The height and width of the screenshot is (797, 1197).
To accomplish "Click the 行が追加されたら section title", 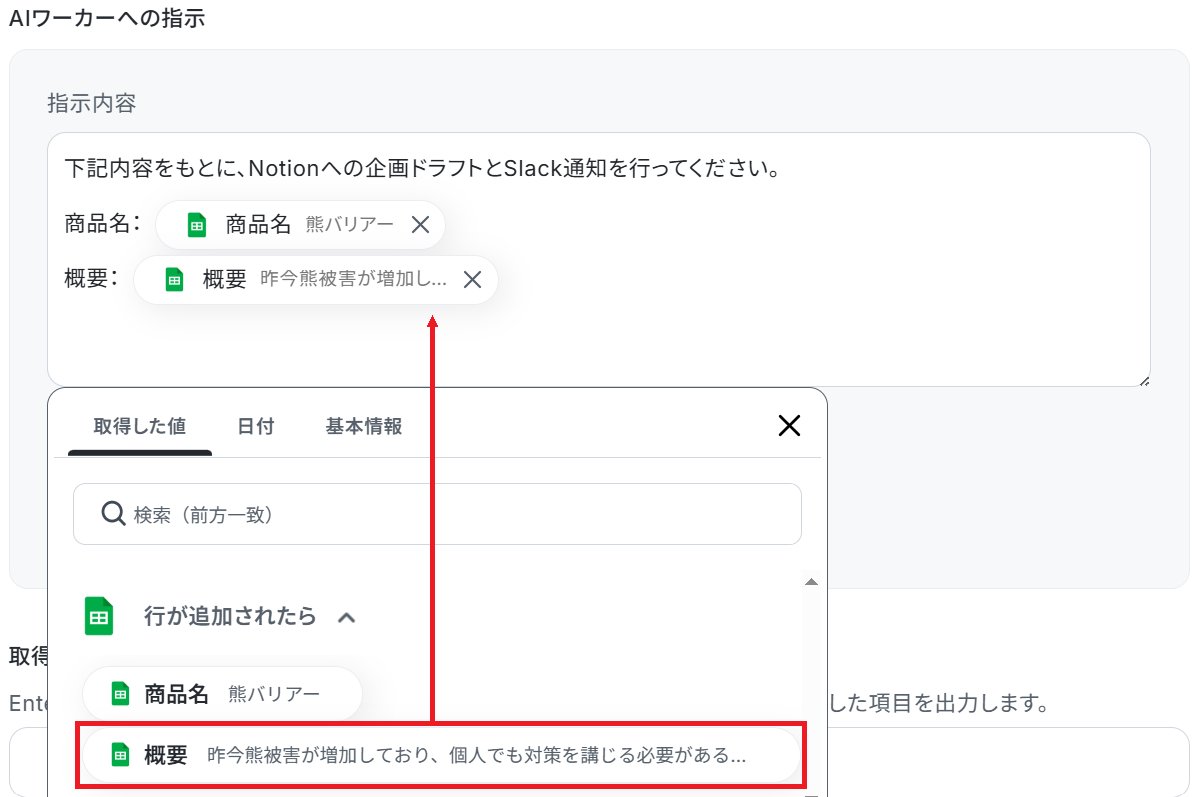I will 230,615.
